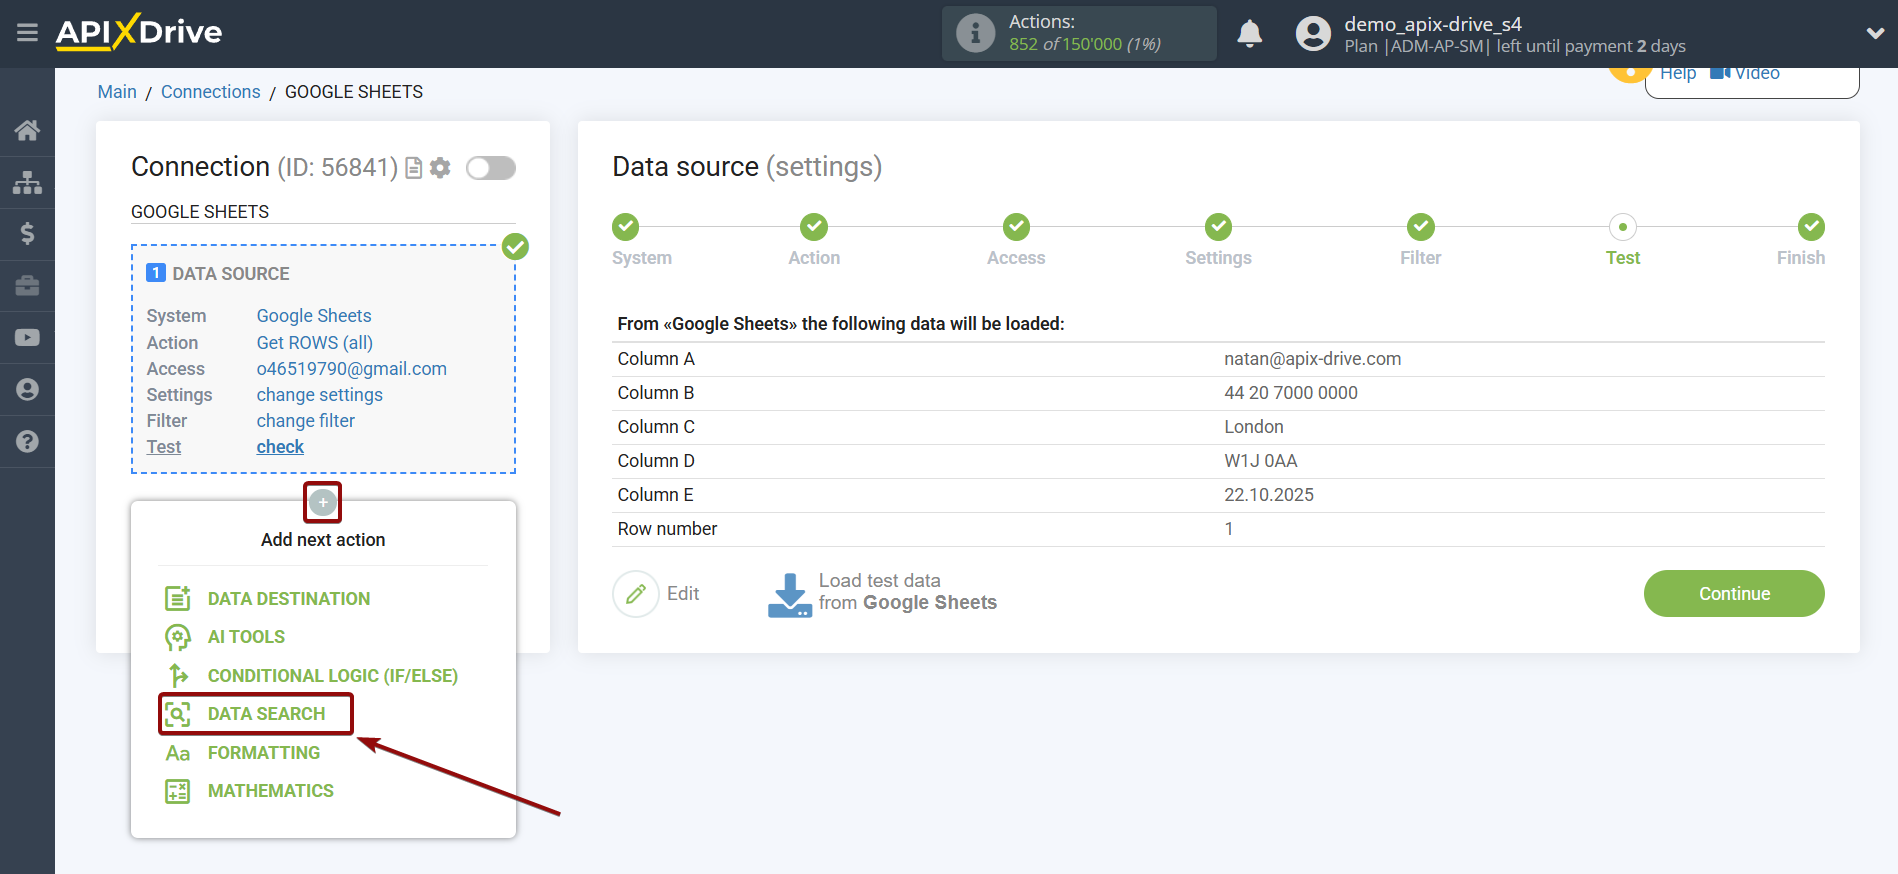Go to the Settings step in progress bar
Image resolution: width=1898 pixels, height=874 pixels.
1218,228
